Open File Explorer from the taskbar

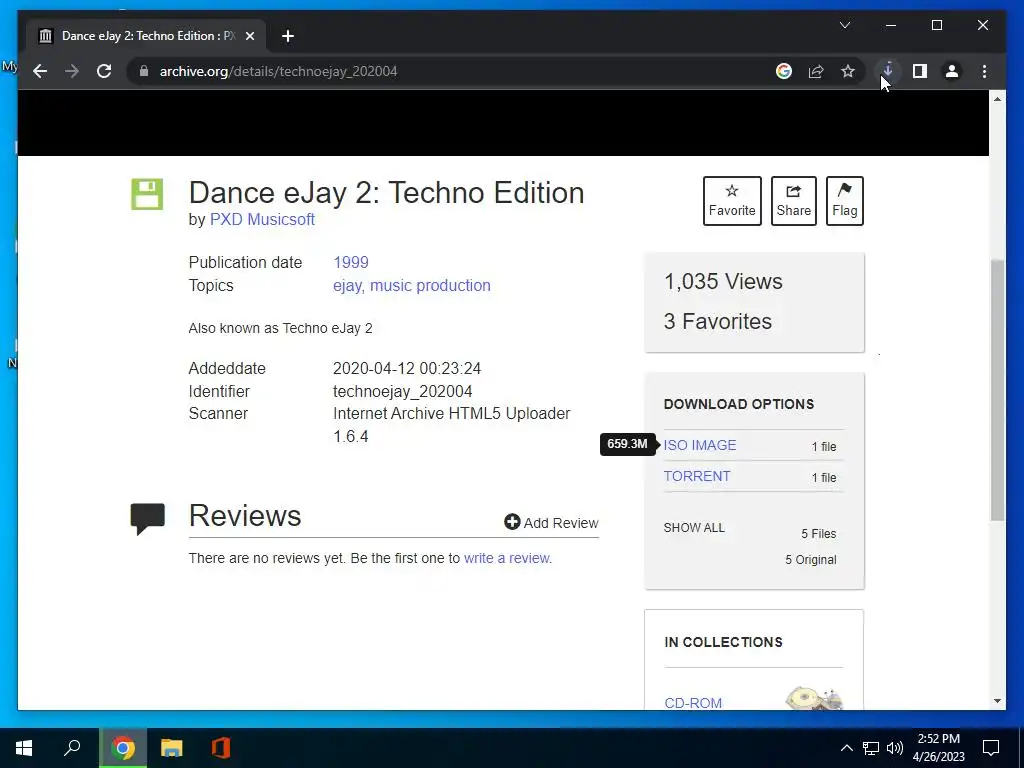pyautogui.click(x=172, y=748)
